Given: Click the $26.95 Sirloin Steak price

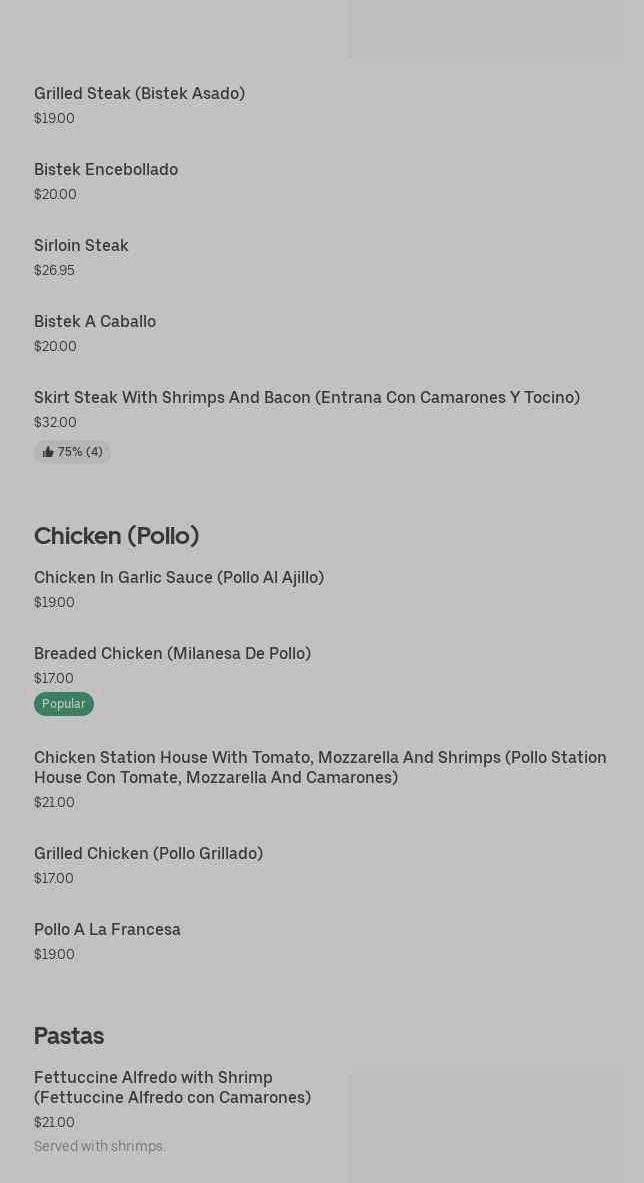Looking at the screenshot, I should click(54, 270).
